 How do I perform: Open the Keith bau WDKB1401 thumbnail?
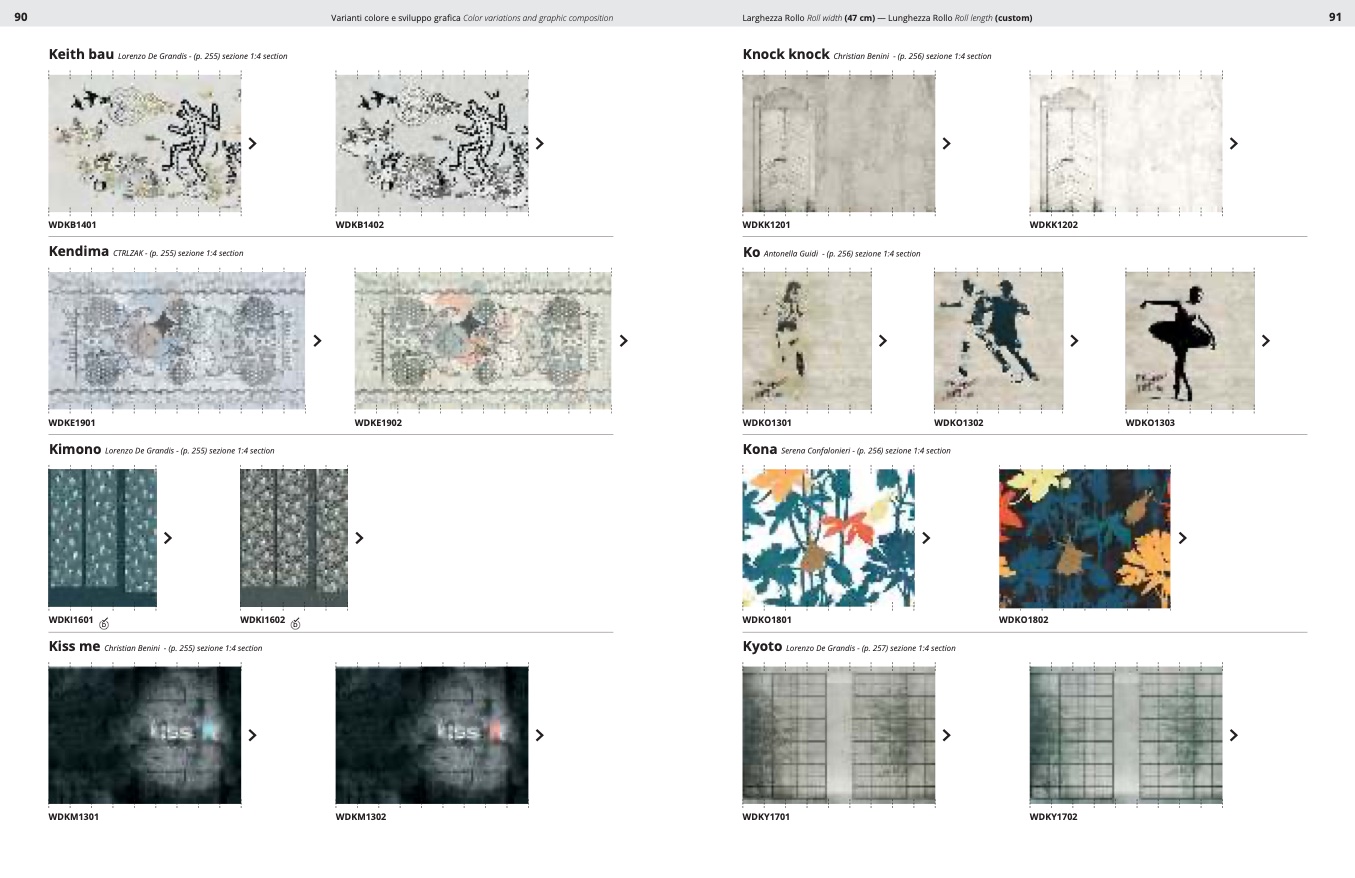point(145,143)
